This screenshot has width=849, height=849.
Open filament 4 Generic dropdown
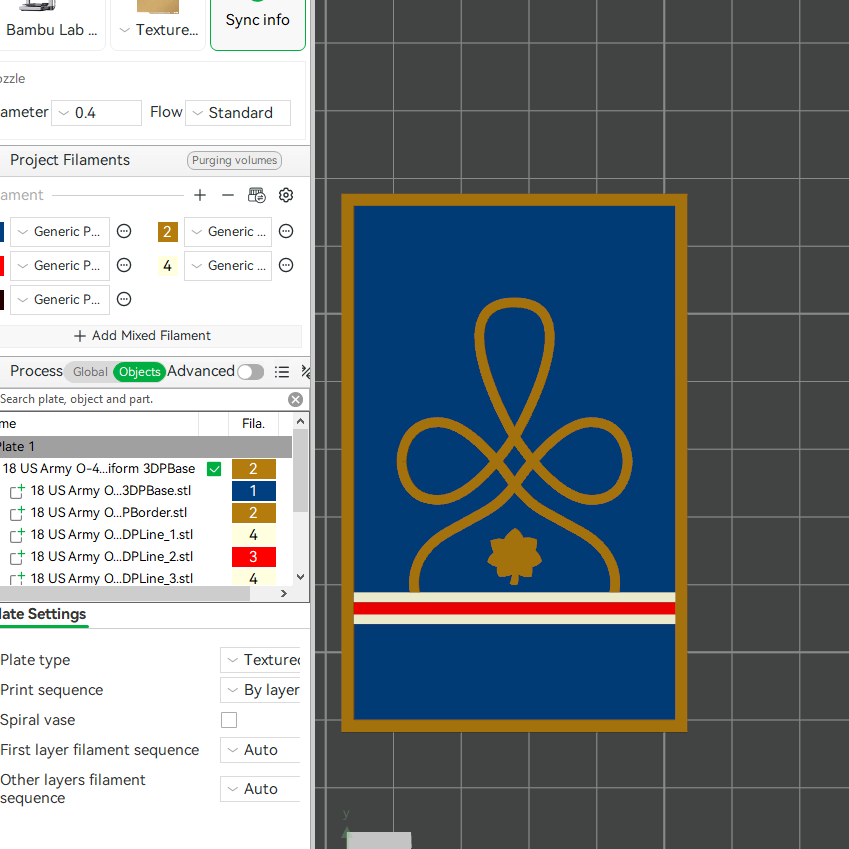(228, 266)
